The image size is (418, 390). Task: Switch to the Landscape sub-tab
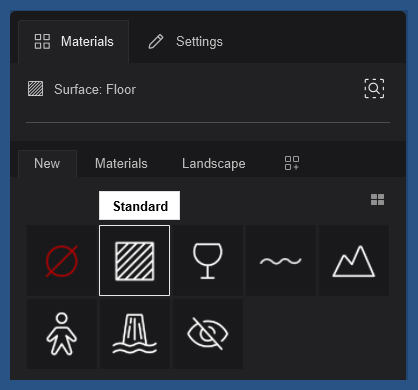point(214,164)
